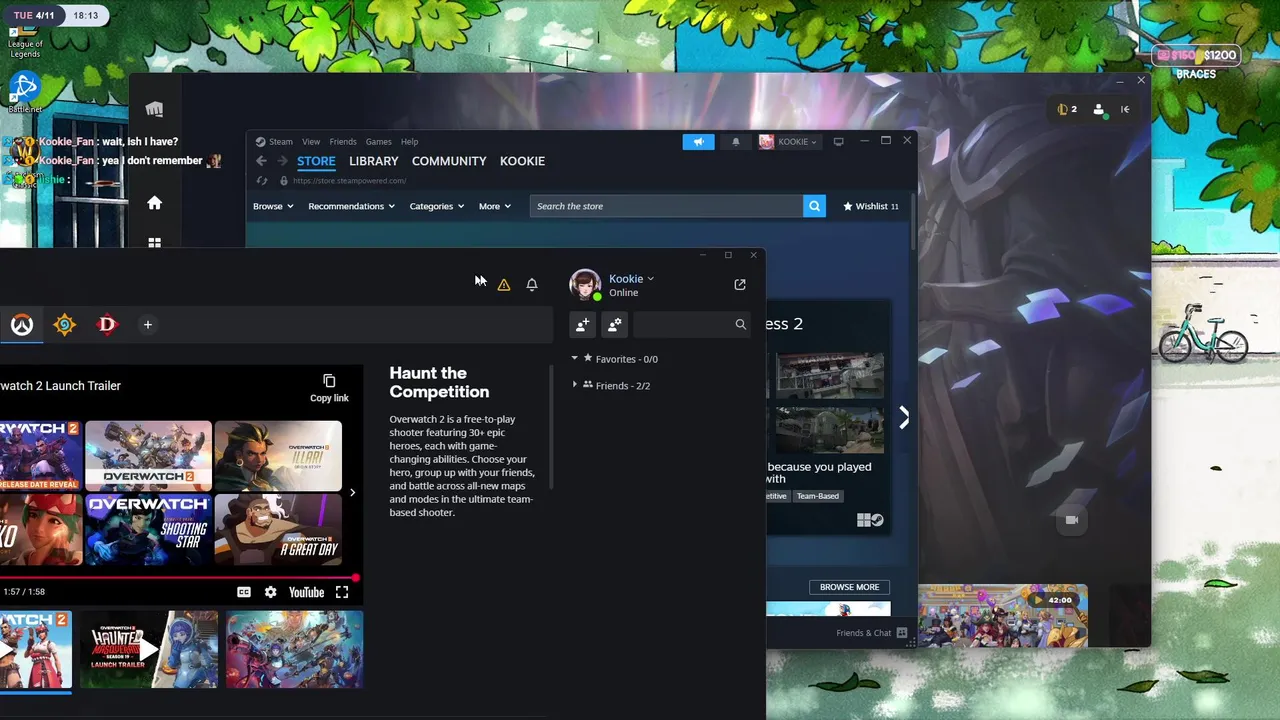Expand the Browse dropdown in Steam store

(x=273, y=206)
